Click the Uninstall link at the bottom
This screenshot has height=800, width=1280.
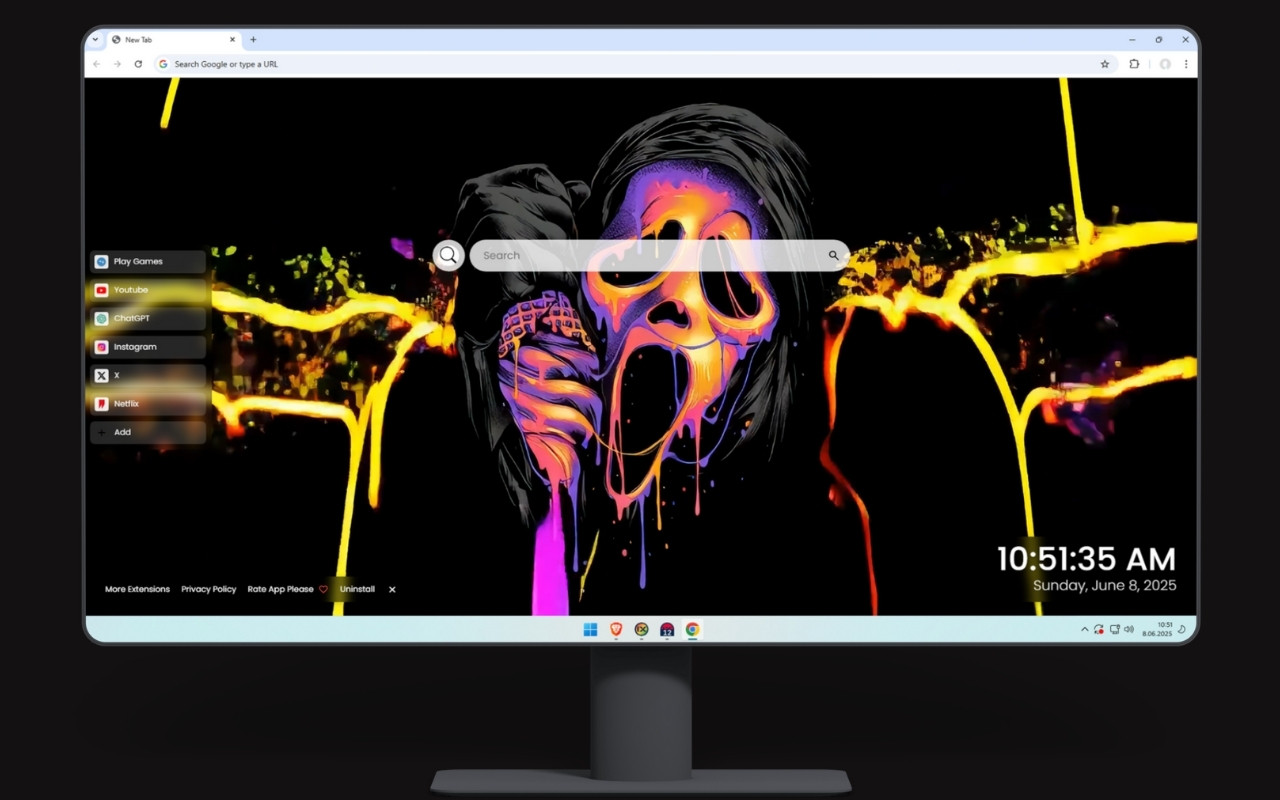click(357, 590)
